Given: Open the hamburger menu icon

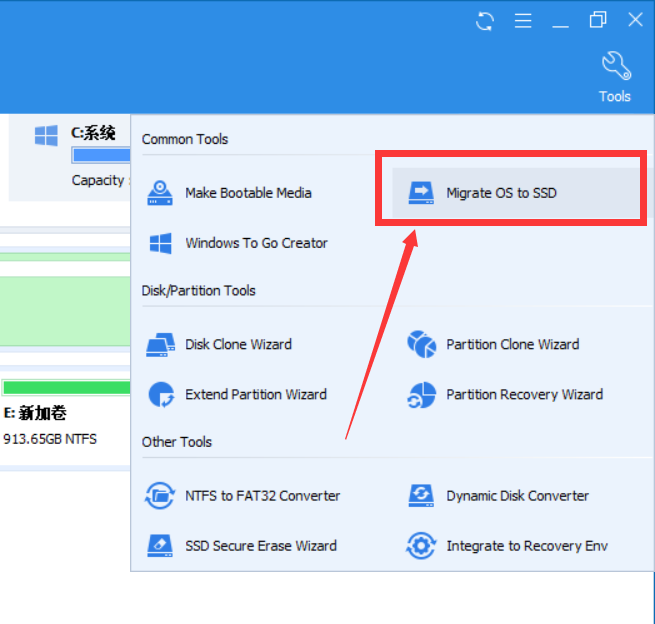Looking at the screenshot, I should coord(523,20).
